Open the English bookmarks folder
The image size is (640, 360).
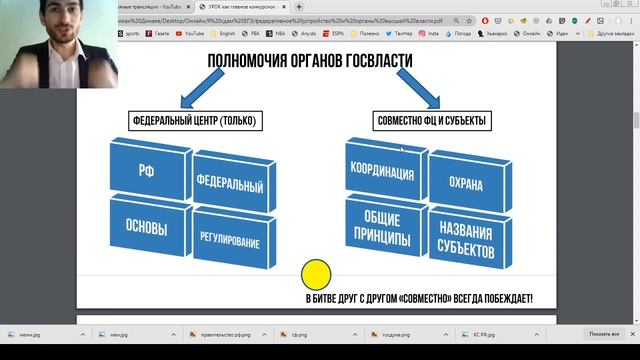click(223, 33)
